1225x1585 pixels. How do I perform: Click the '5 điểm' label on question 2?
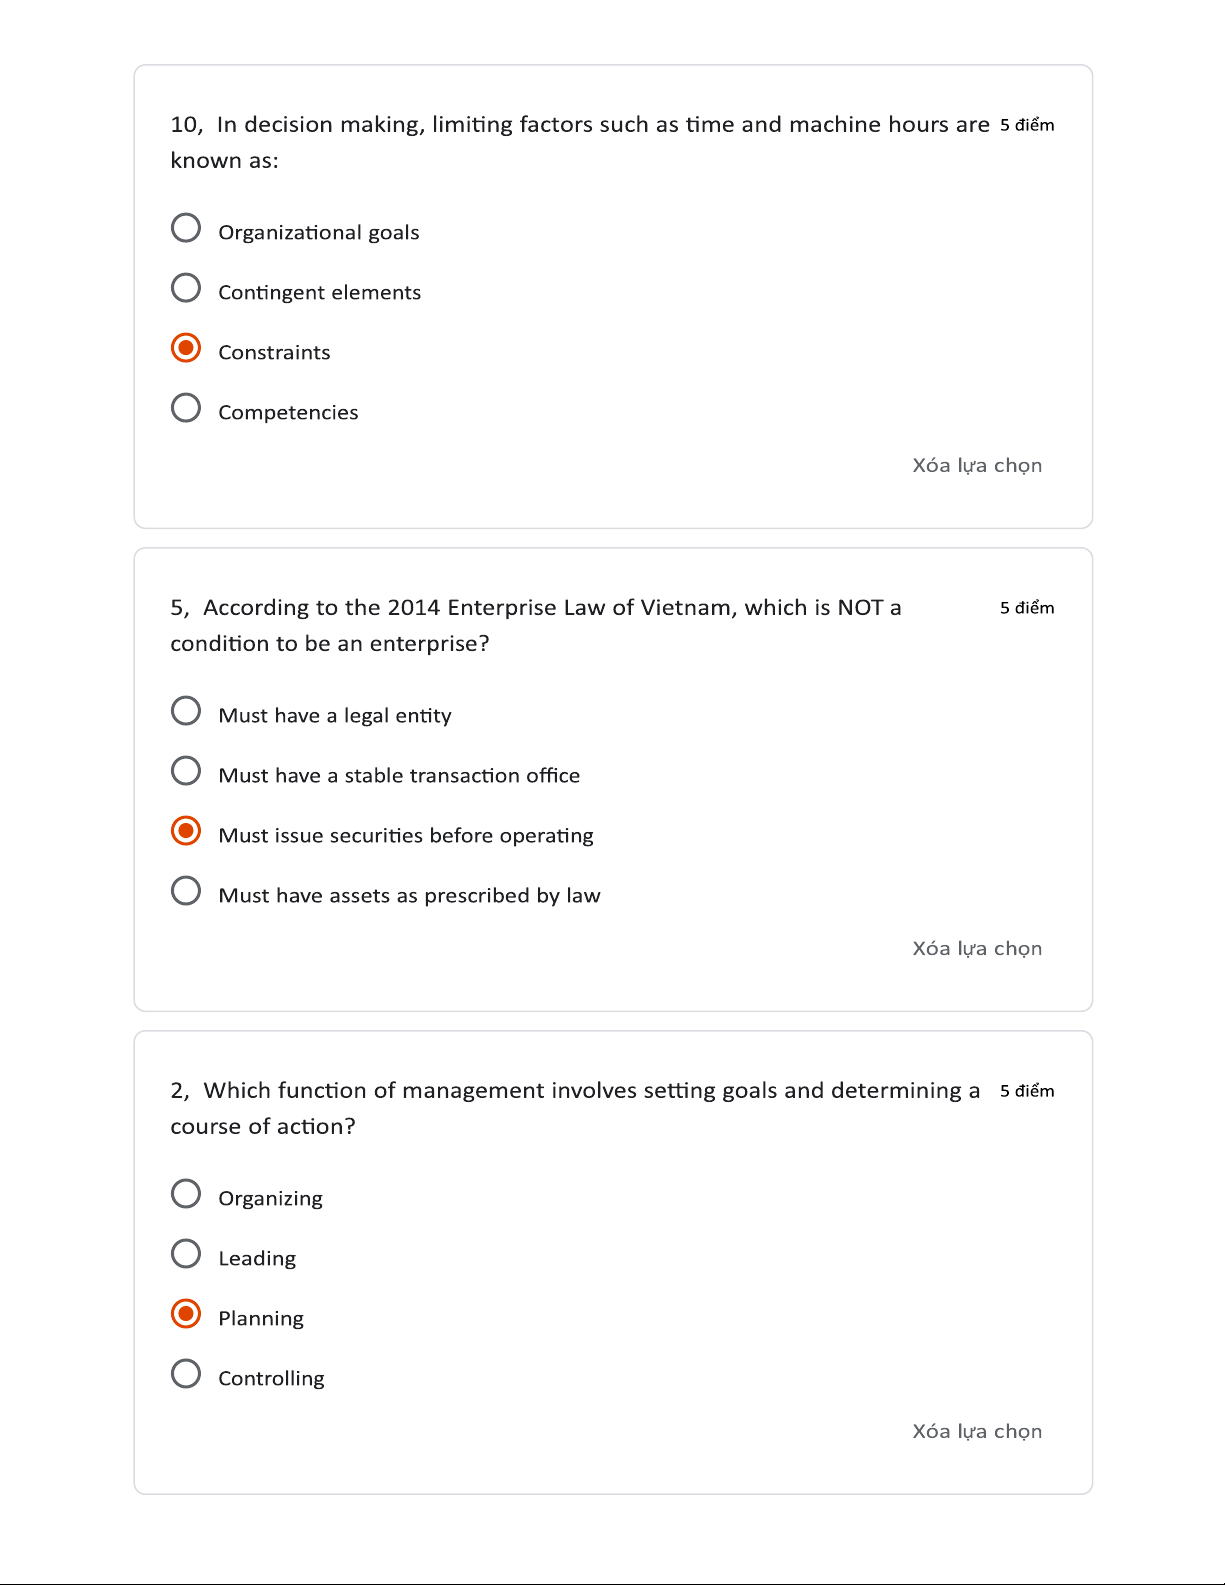[x=1027, y=1091]
